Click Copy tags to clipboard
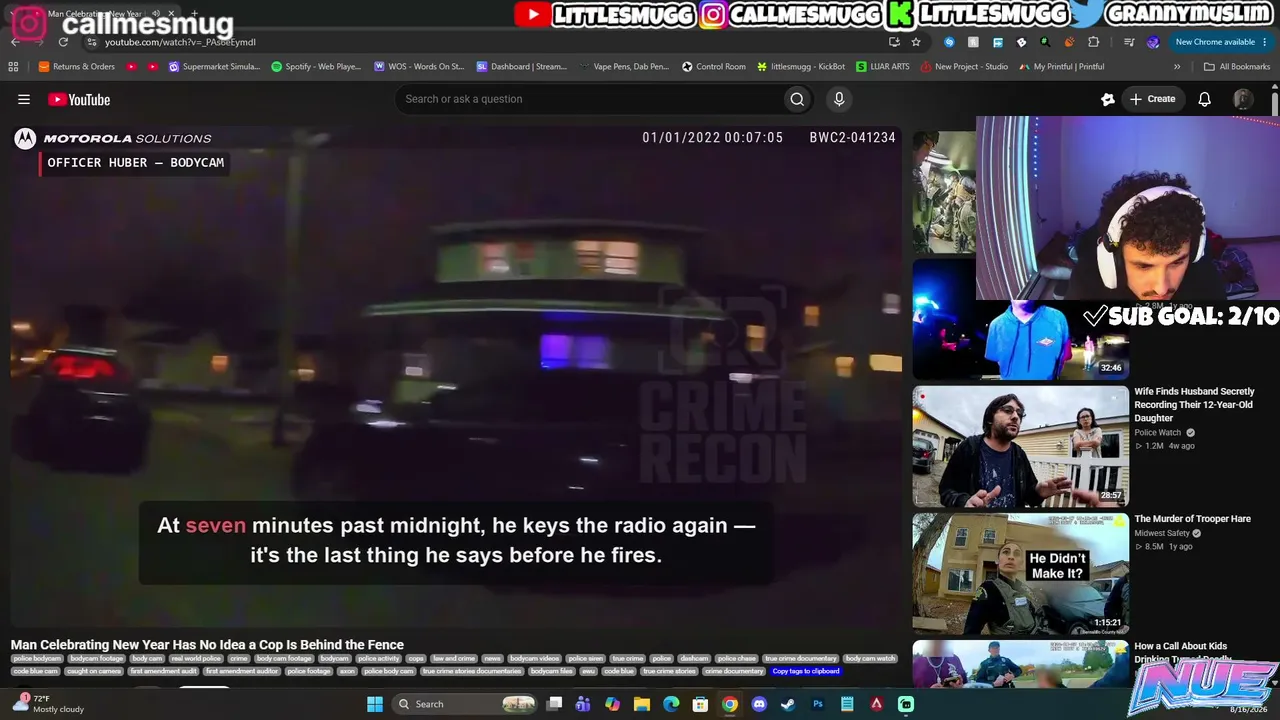Image resolution: width=1280 pixels, height=720 pixels. 806,671
